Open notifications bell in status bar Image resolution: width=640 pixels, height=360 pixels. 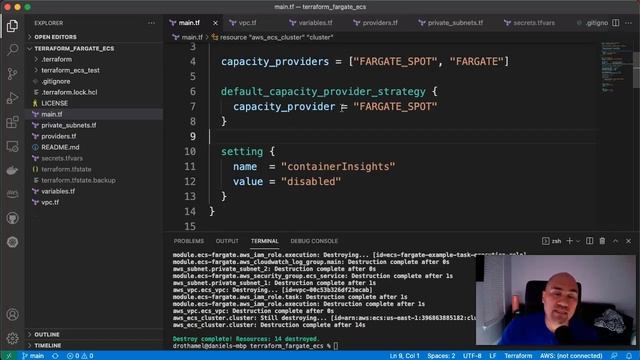click(x=629, y=356)
